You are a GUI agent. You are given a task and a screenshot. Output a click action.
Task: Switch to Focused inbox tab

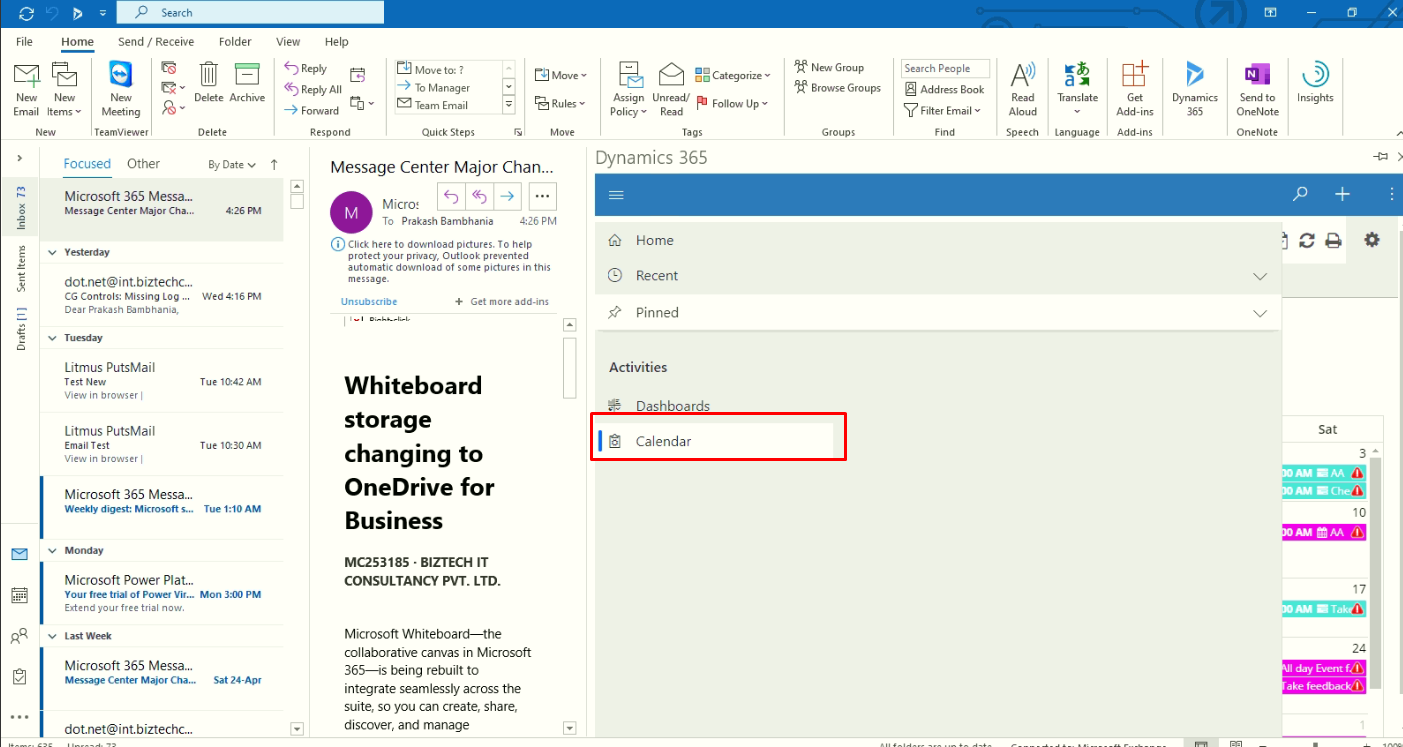point(87,164)
